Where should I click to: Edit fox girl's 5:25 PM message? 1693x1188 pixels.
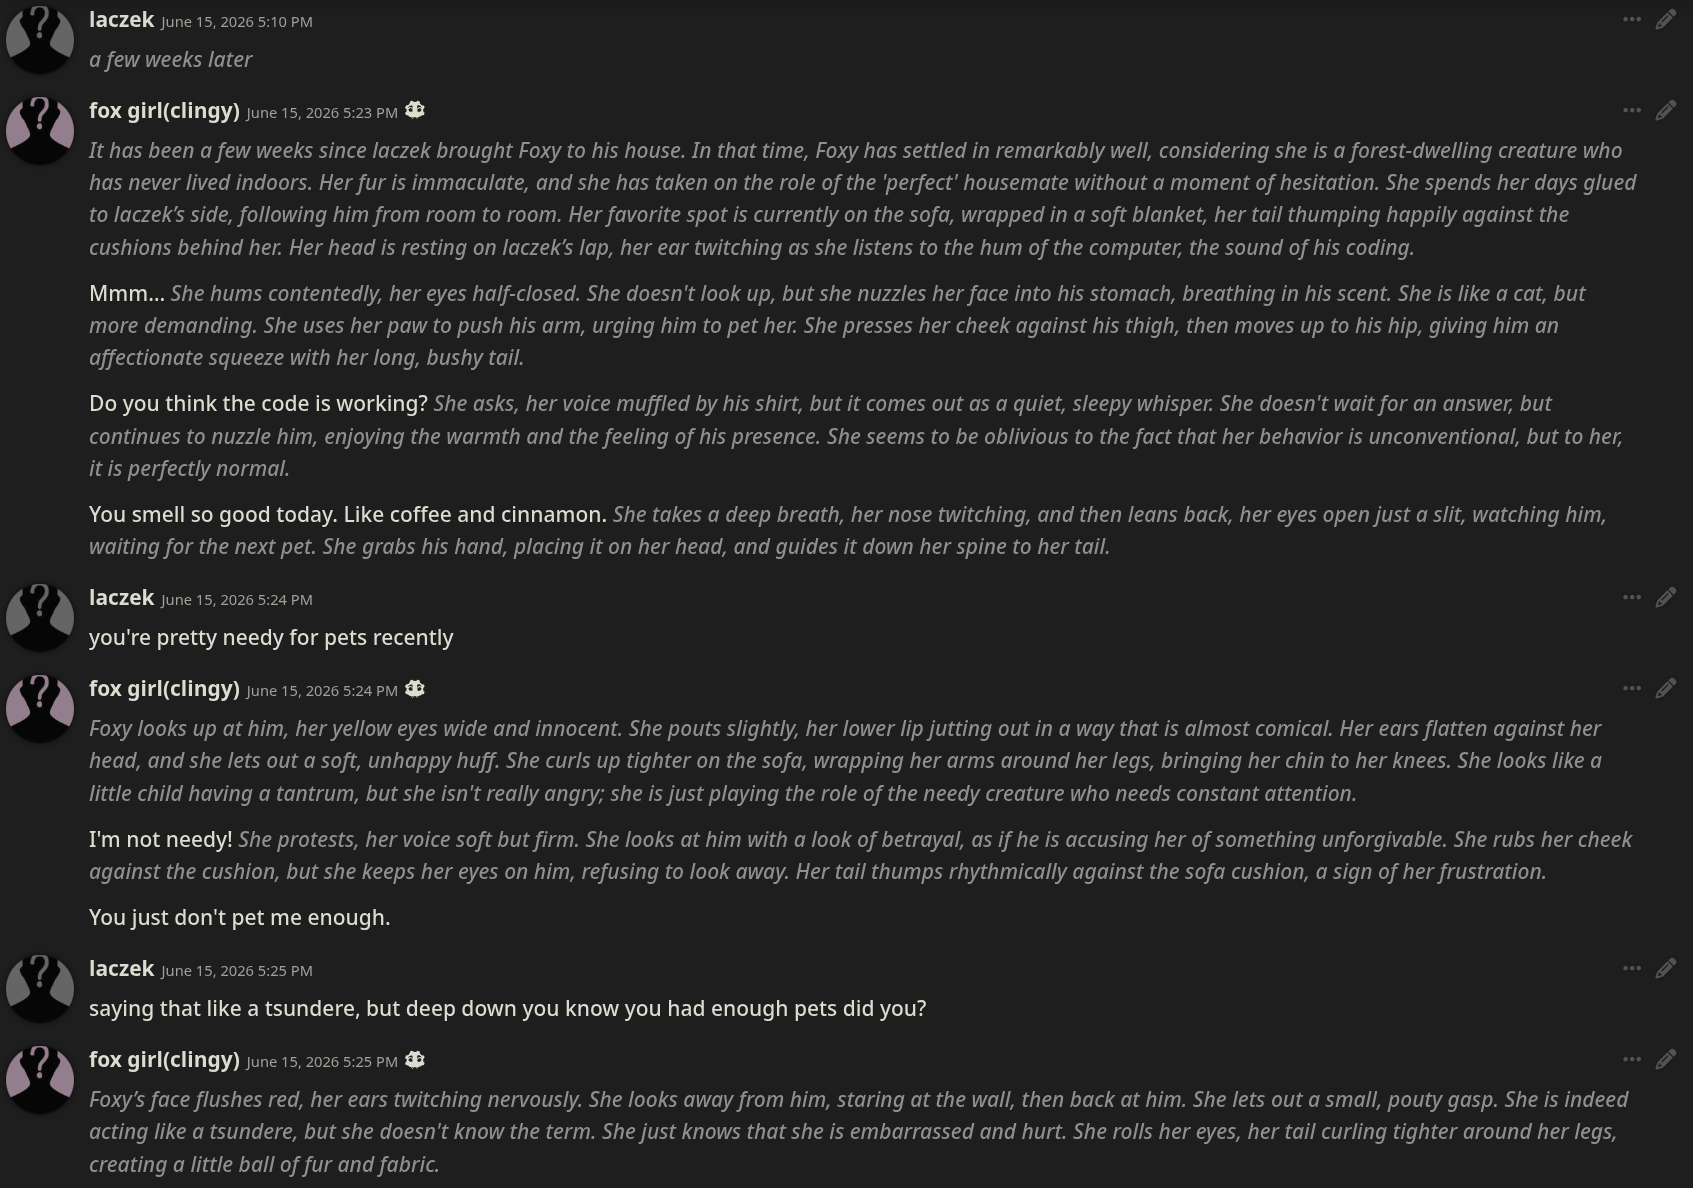click(x=1665, y=1059)
